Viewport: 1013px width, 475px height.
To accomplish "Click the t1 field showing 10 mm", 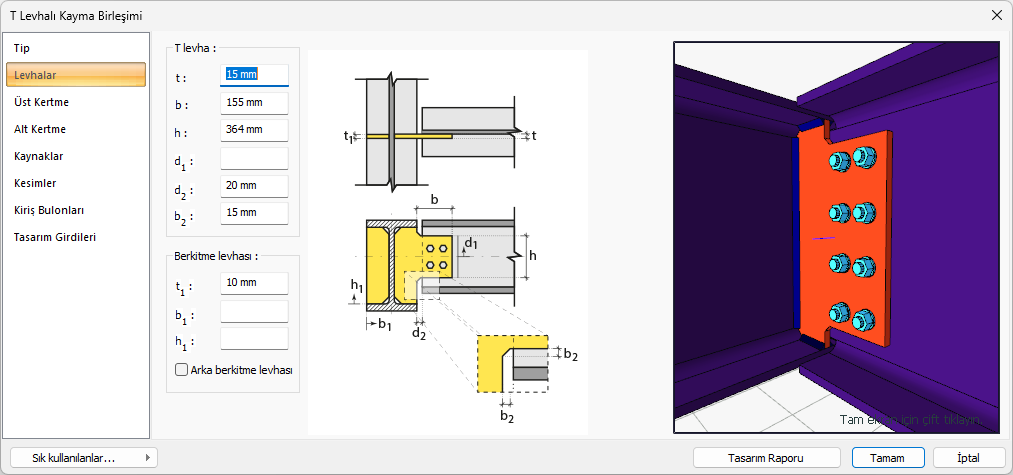I will (255, 283).
